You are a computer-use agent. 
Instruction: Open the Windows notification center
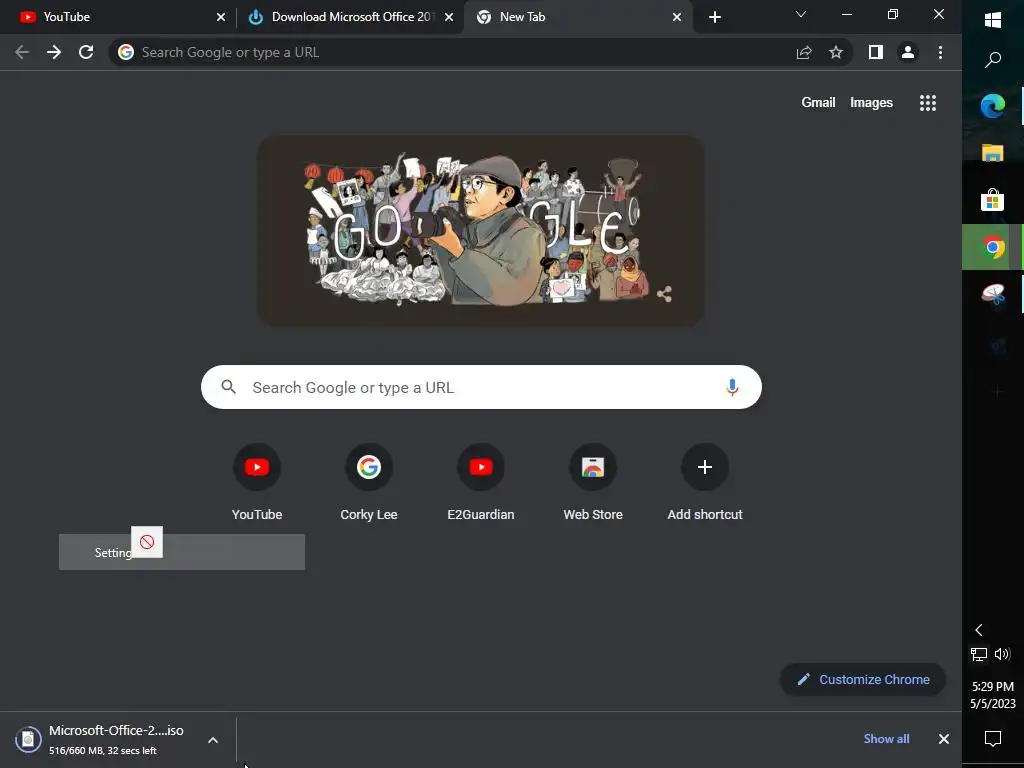click(993, 739)
